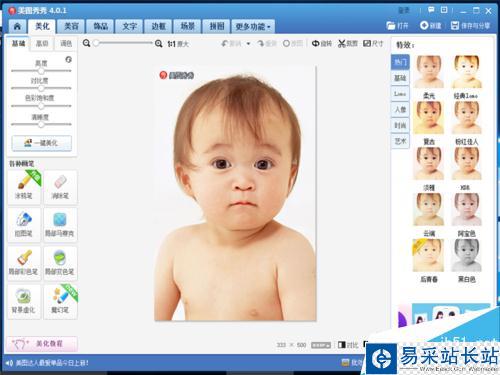Open the undo history dropdown arrow

pos(248,44)
